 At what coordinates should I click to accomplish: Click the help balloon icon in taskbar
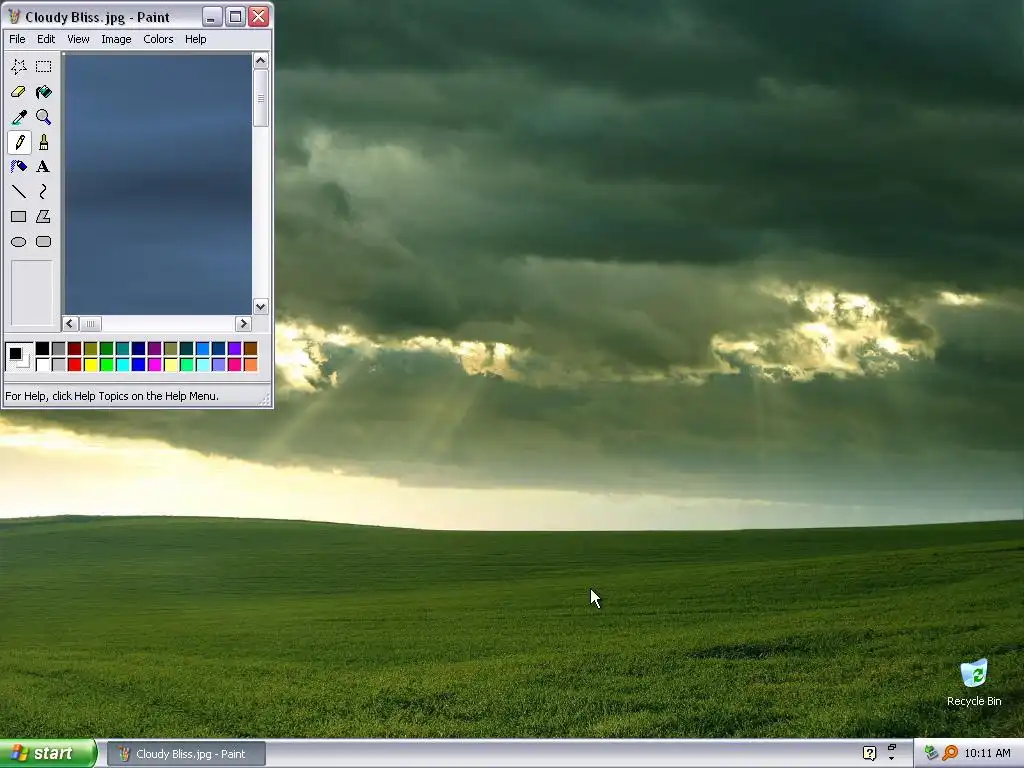pos(869,754)
